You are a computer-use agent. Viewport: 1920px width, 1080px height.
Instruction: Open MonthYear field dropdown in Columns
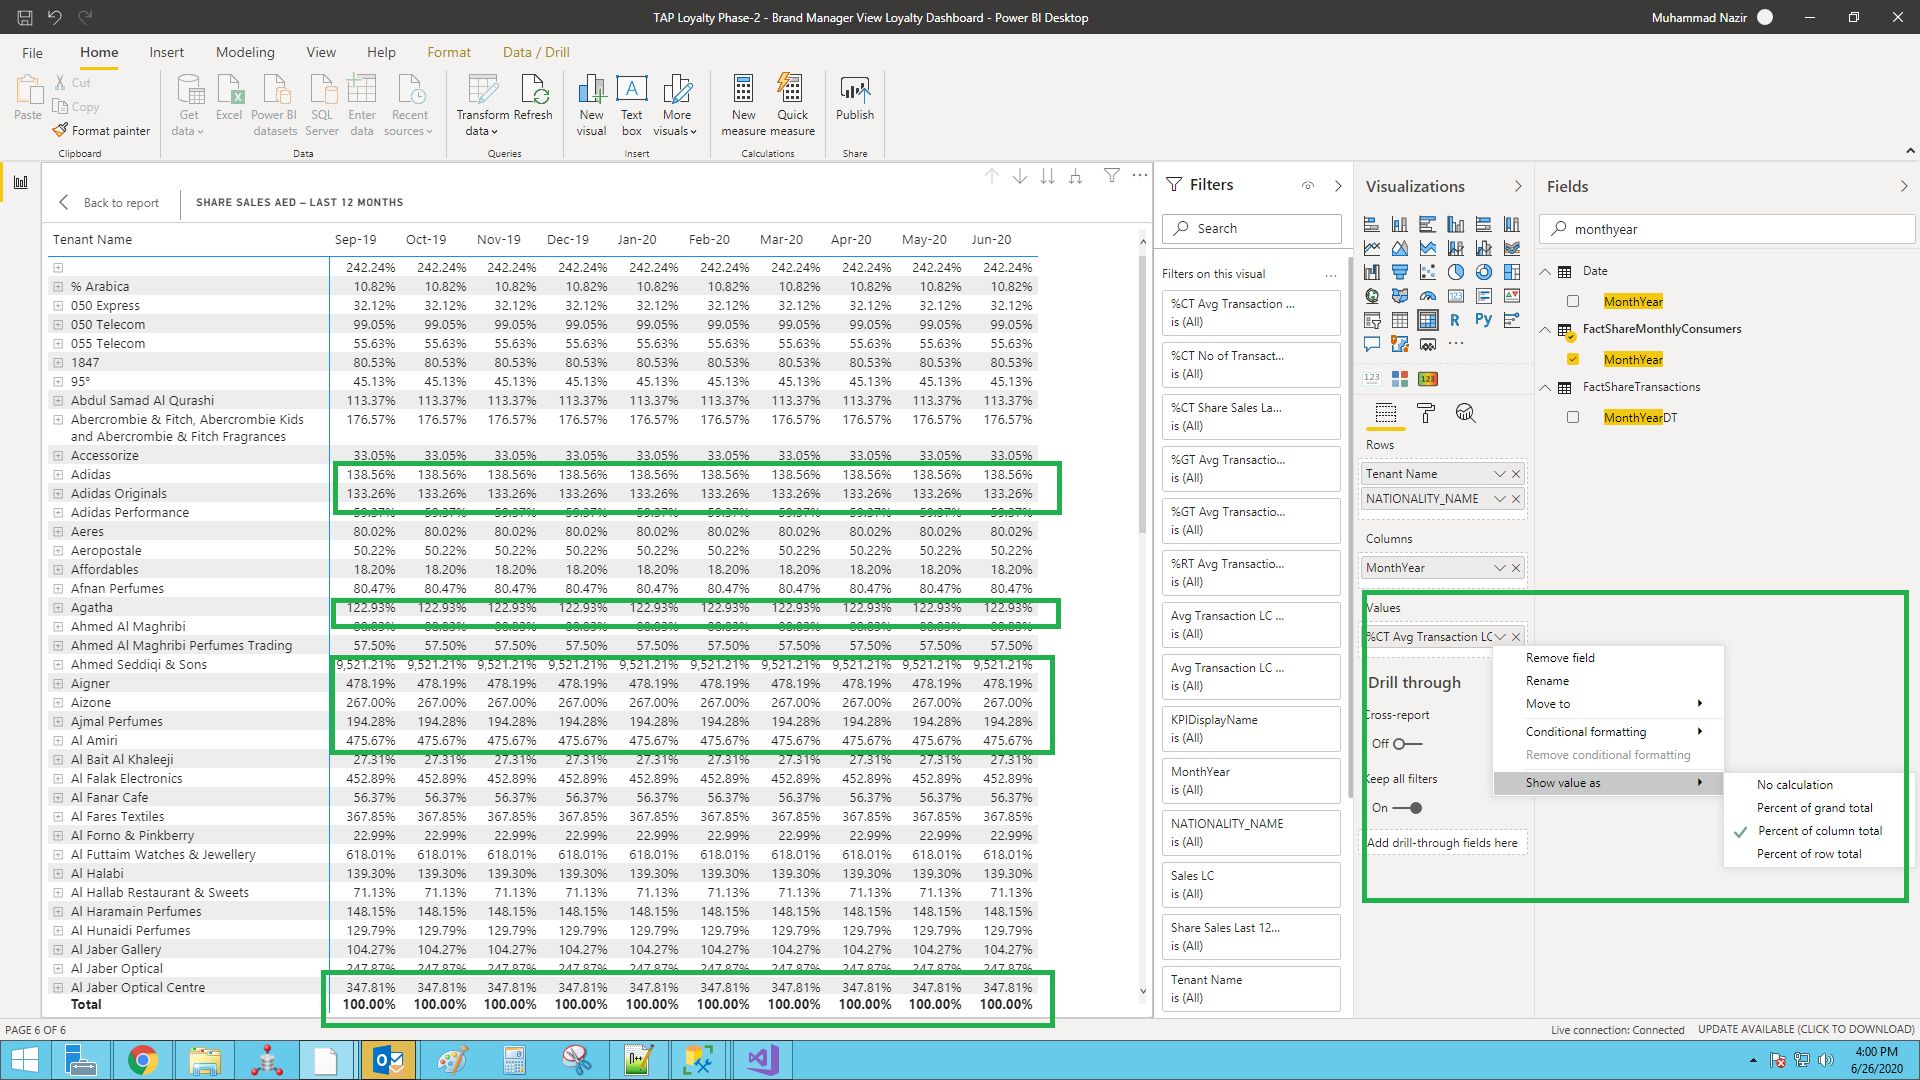pos(1499,568)
